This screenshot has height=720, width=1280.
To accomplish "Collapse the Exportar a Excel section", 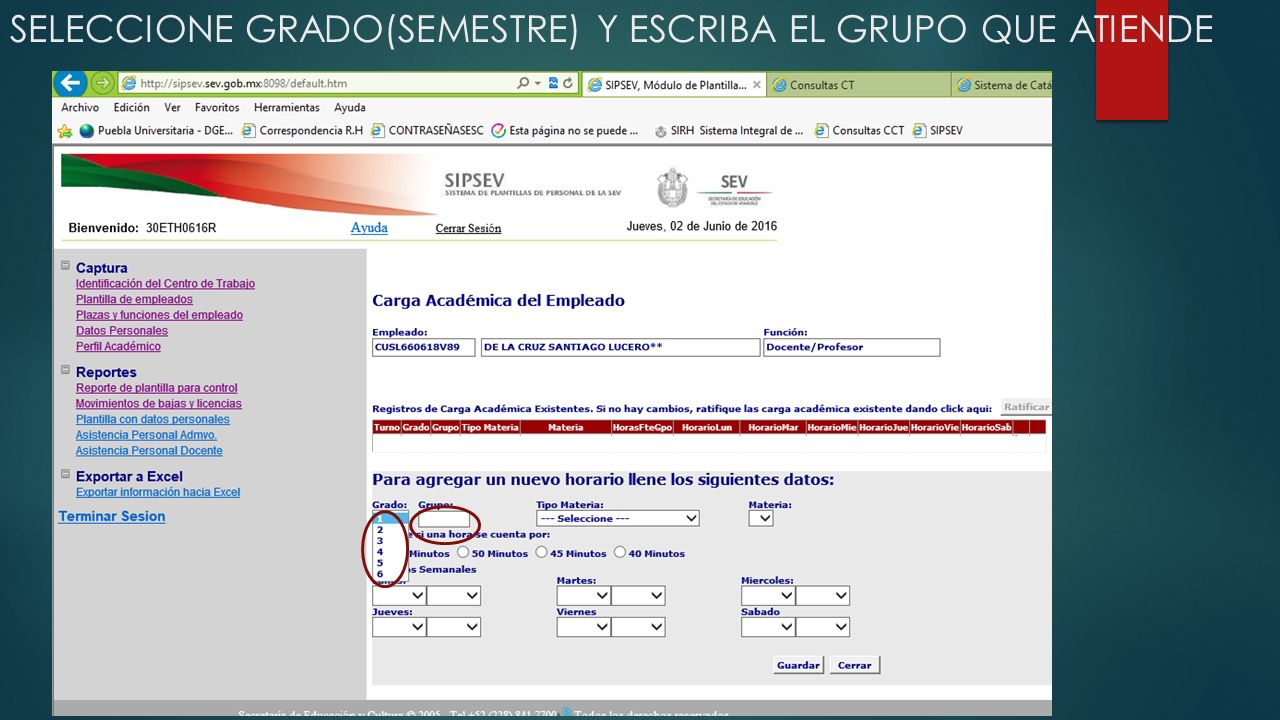I will [x=66, y=474].
